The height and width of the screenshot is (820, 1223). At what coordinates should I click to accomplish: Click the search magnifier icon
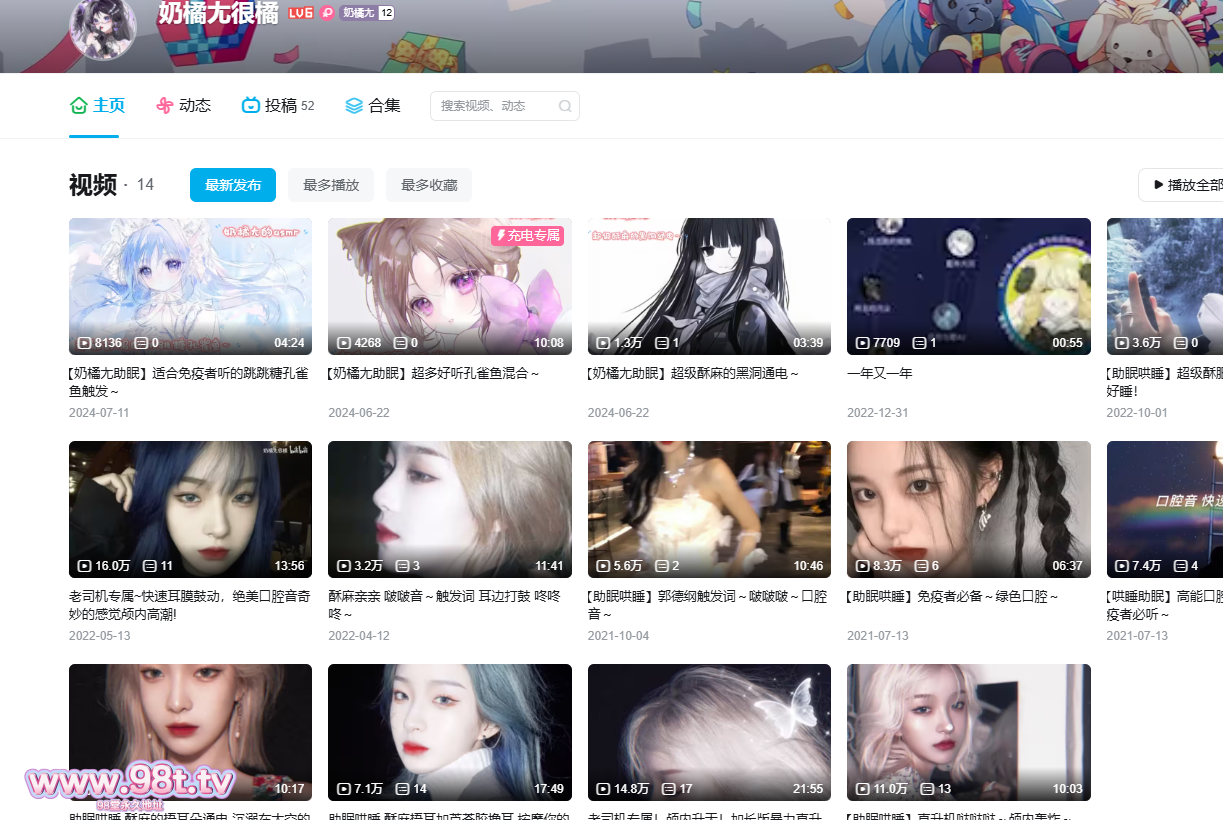tap(565, 106)
